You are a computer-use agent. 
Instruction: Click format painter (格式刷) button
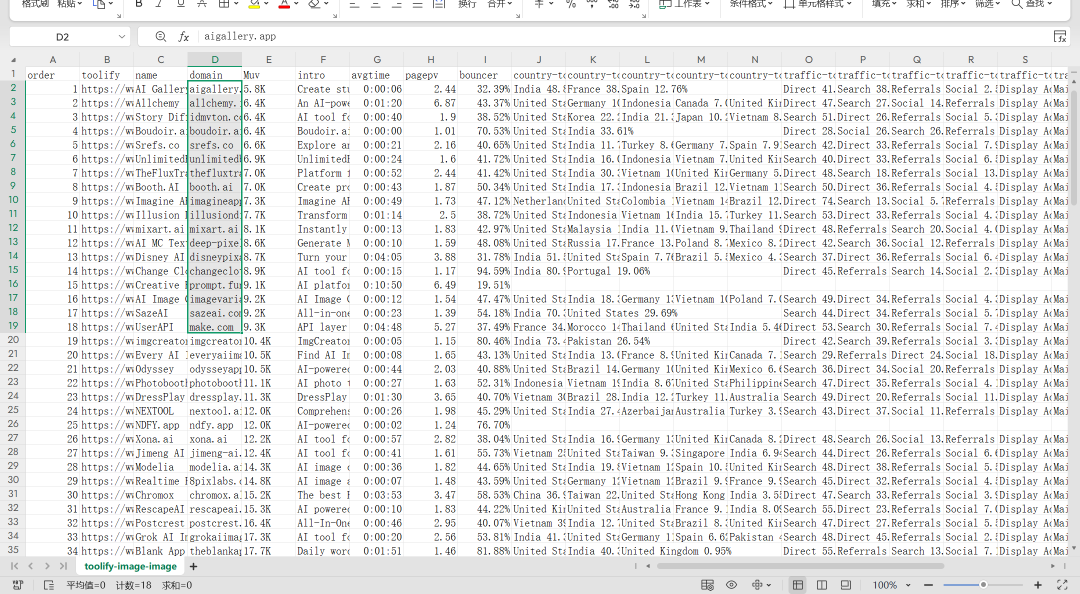(x=35, y=4)
